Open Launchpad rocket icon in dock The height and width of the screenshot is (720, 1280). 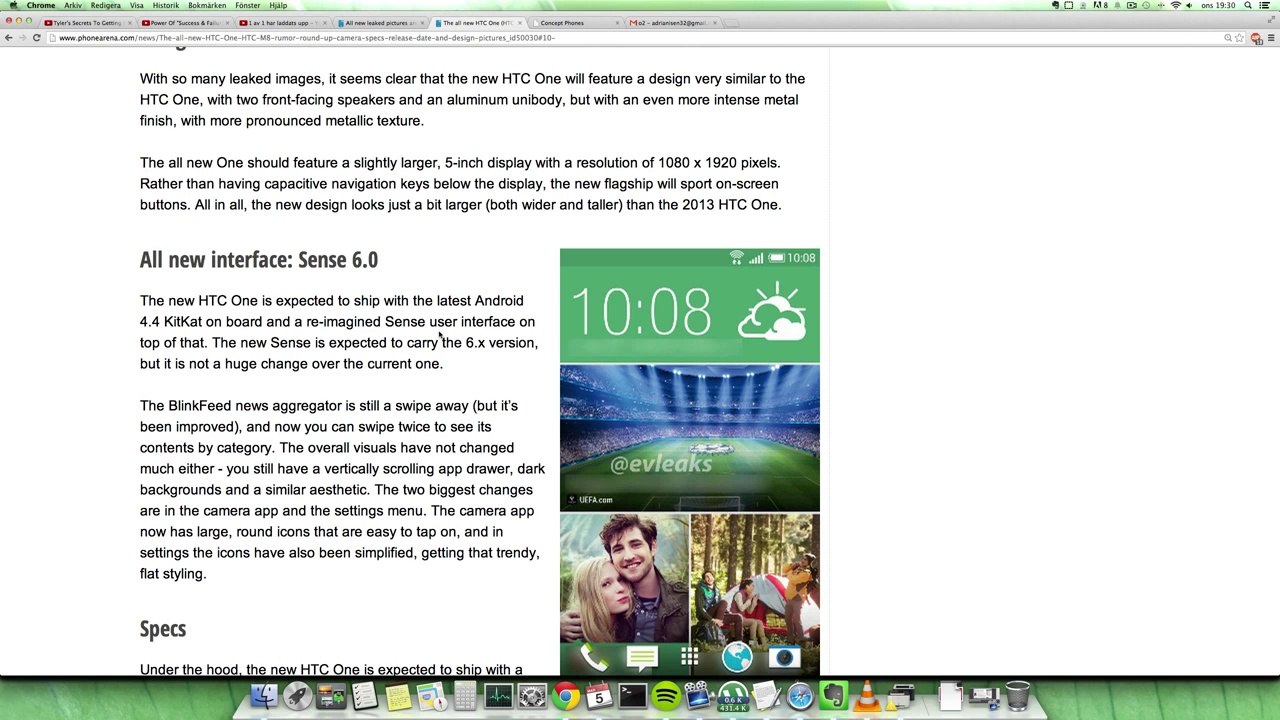(298, 695)
